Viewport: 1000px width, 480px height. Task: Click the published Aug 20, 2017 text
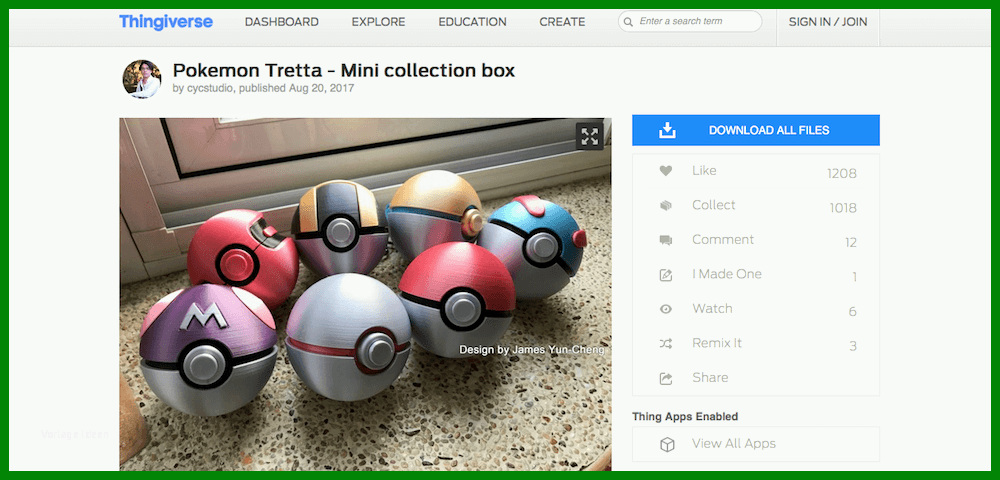297,89
